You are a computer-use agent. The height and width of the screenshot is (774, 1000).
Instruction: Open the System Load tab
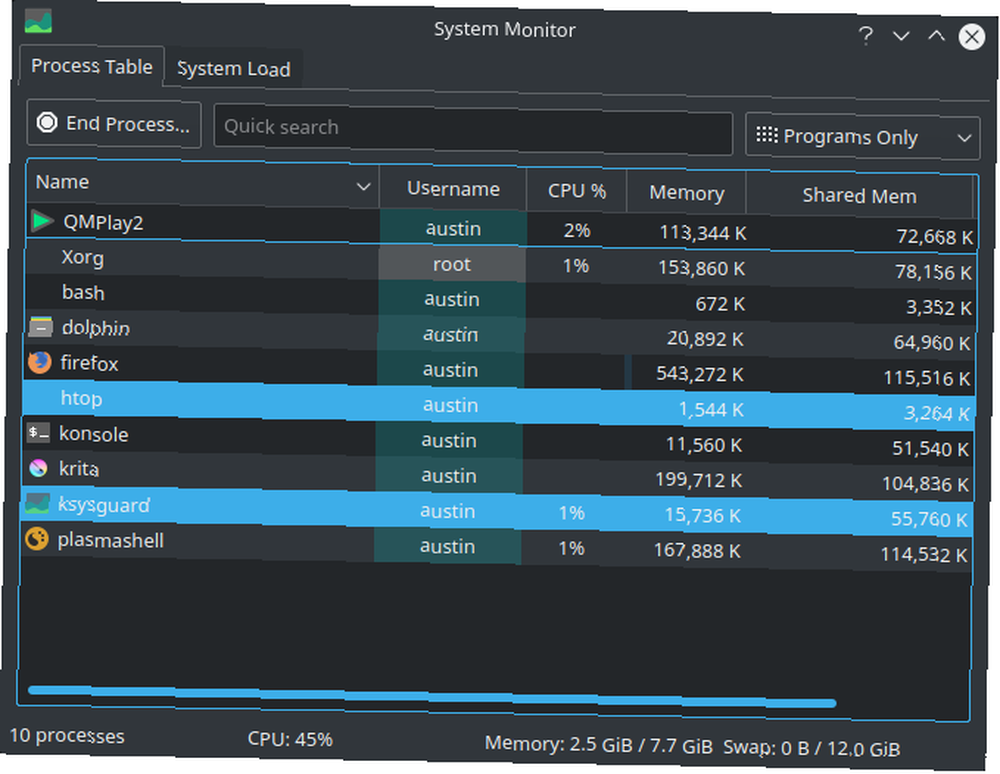[x=233, y=69]
